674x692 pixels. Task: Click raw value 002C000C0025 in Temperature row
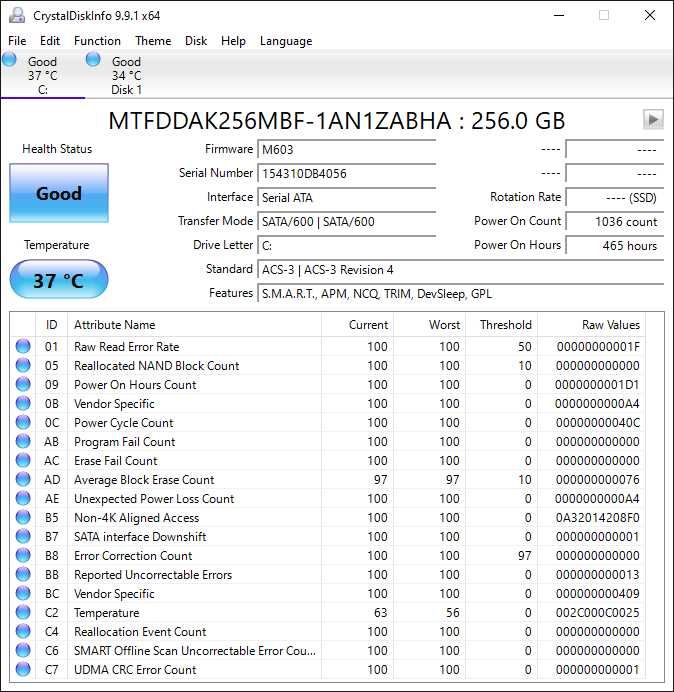pos(597,612)
